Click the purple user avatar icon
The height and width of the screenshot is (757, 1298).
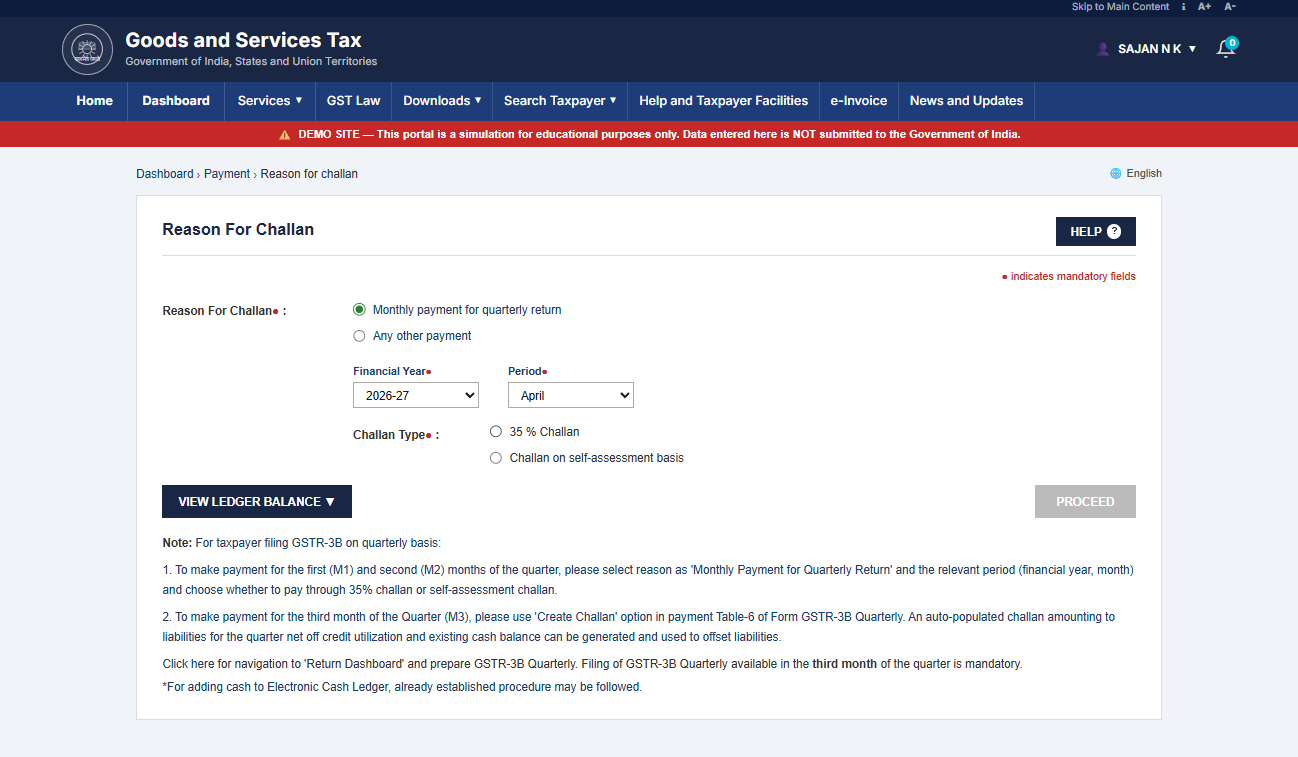1103,49
